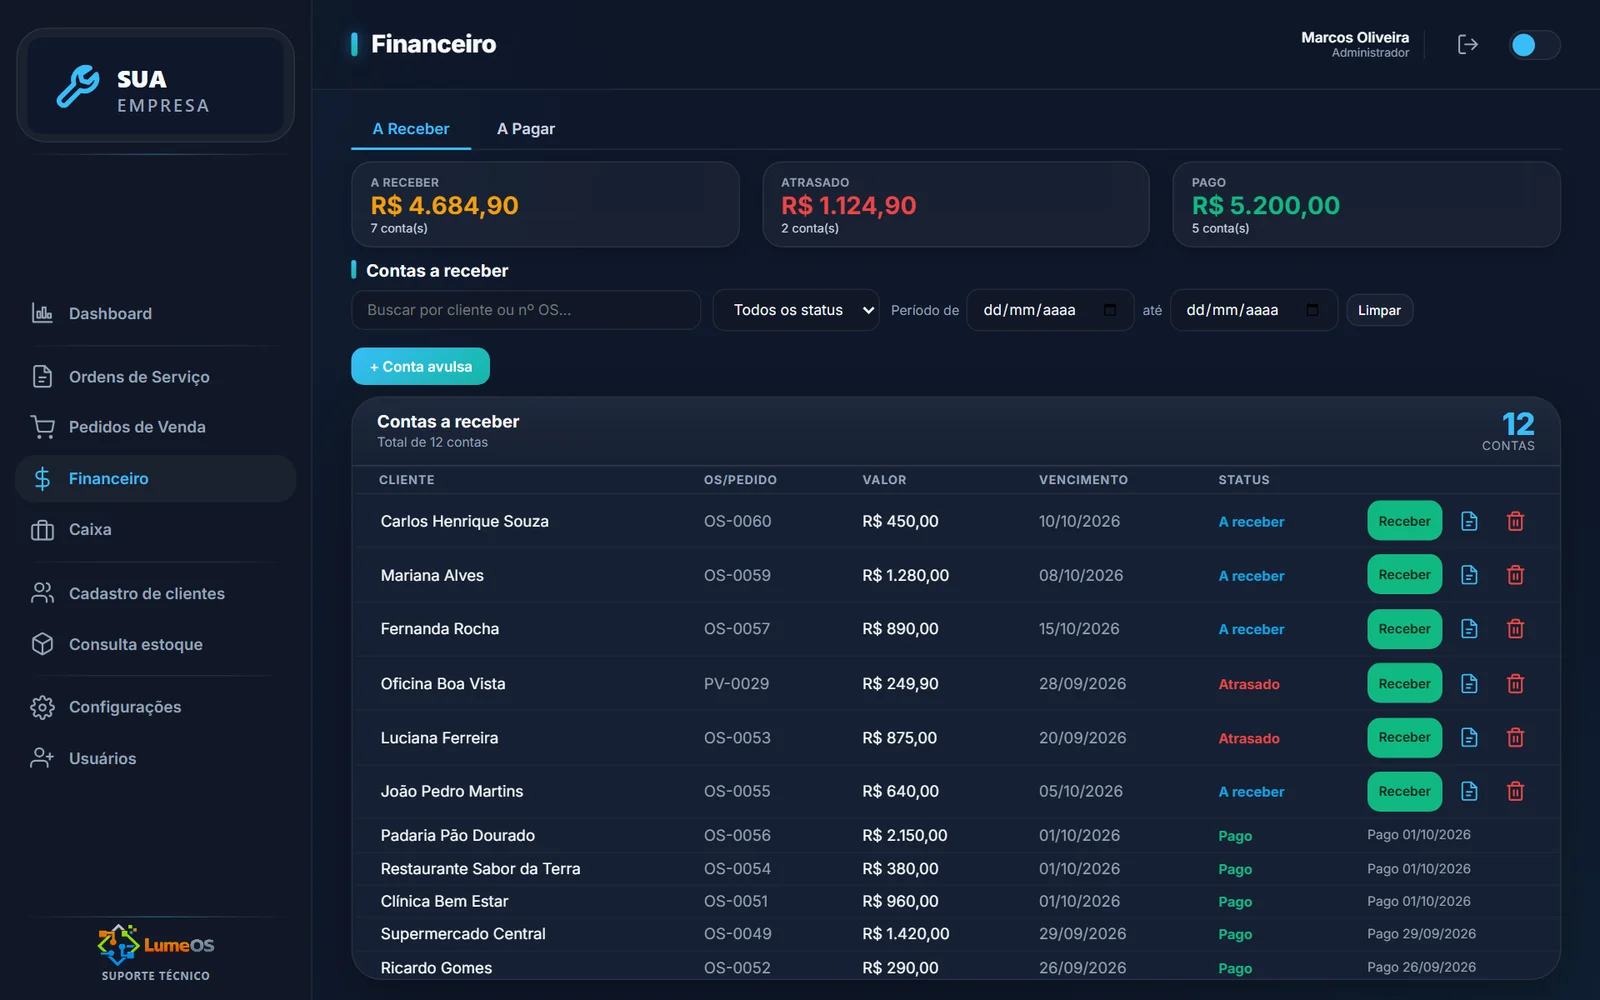1600x1000 pixels.
Task: Click the Configurações gear icon
Action: click(42, 707)
